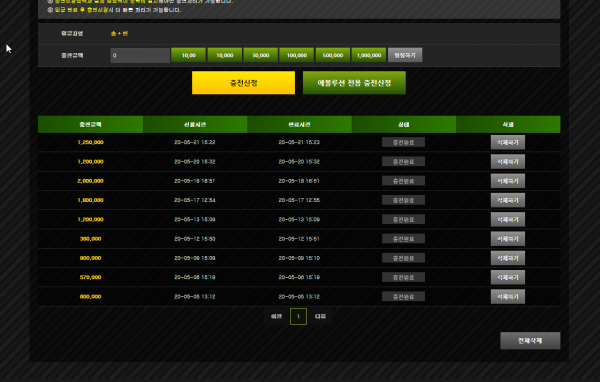Delete the 800,000 charge record
The height and width of the screenshot is (382, 600).
(508, 296)
